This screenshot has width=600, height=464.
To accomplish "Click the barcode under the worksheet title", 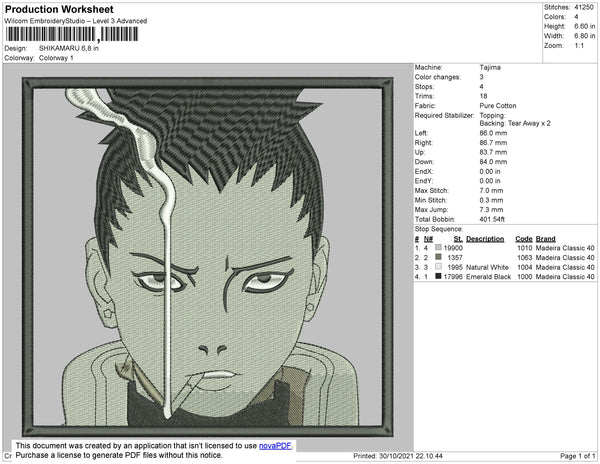I will (72, 34).
